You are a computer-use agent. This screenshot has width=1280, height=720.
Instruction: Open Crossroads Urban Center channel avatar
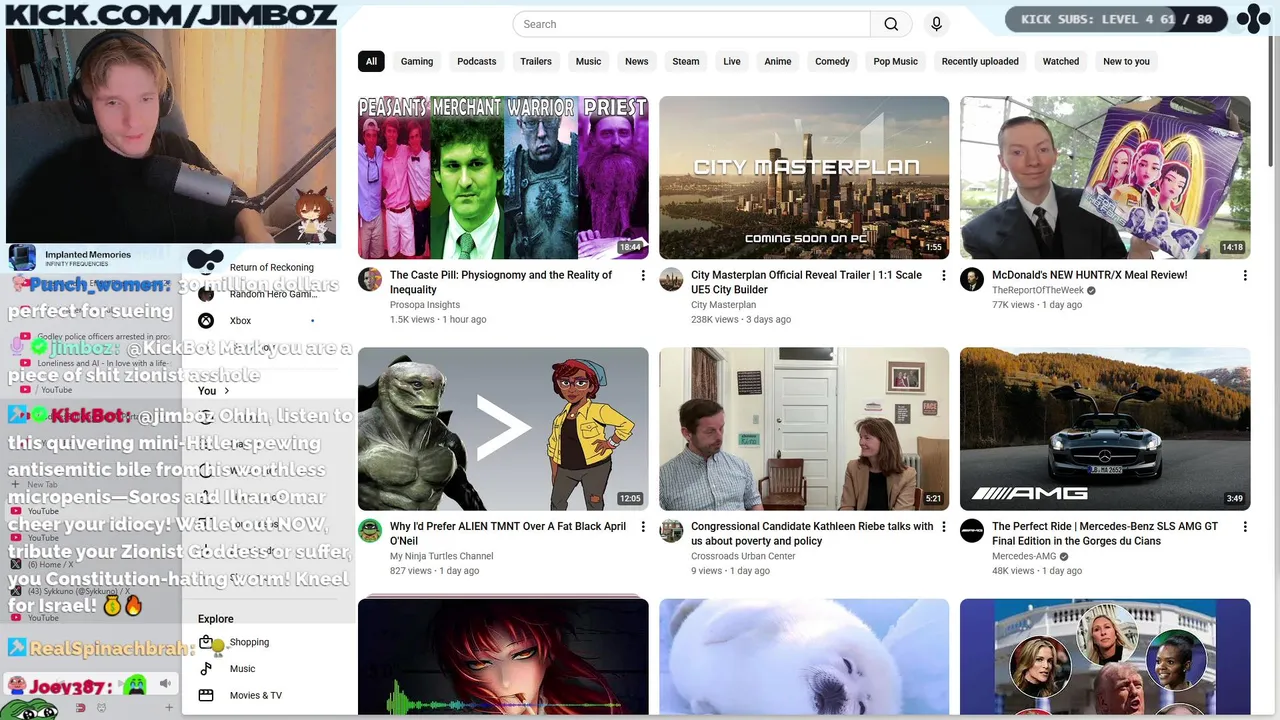tap(671, 530)
